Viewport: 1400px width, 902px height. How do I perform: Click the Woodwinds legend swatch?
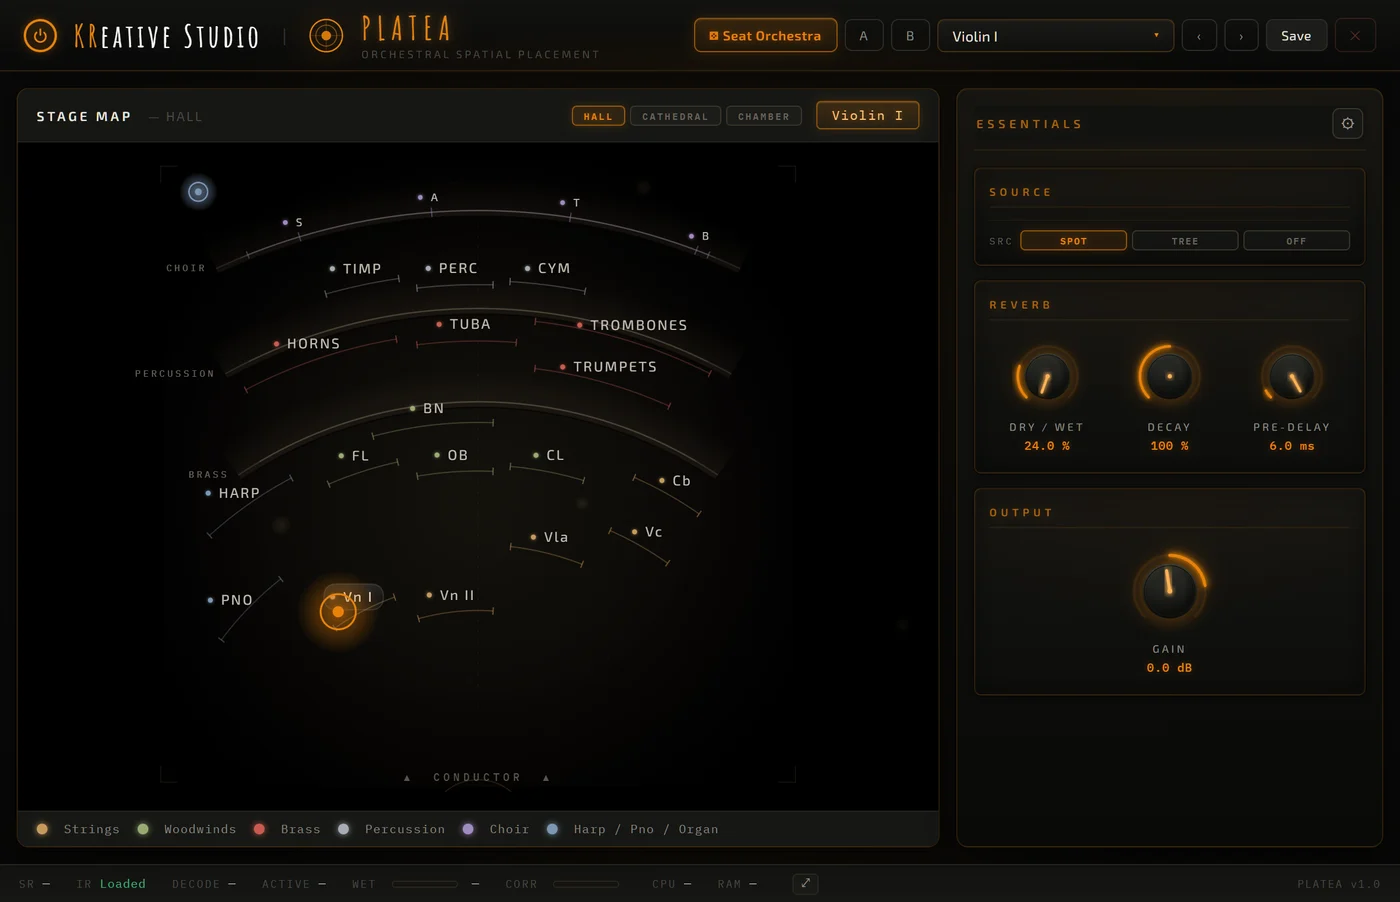tap(143, 829)
